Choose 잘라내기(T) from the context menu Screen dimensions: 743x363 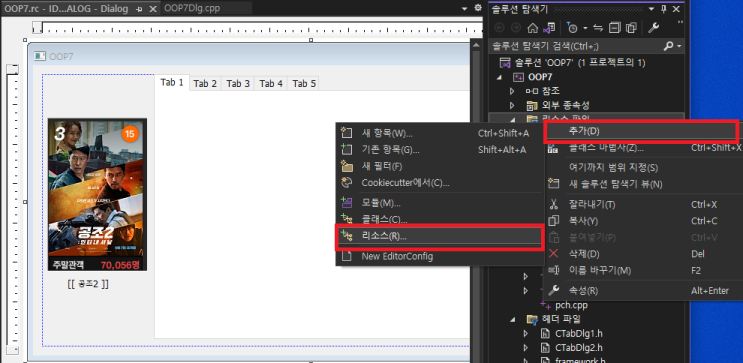(x=644, y=205)
